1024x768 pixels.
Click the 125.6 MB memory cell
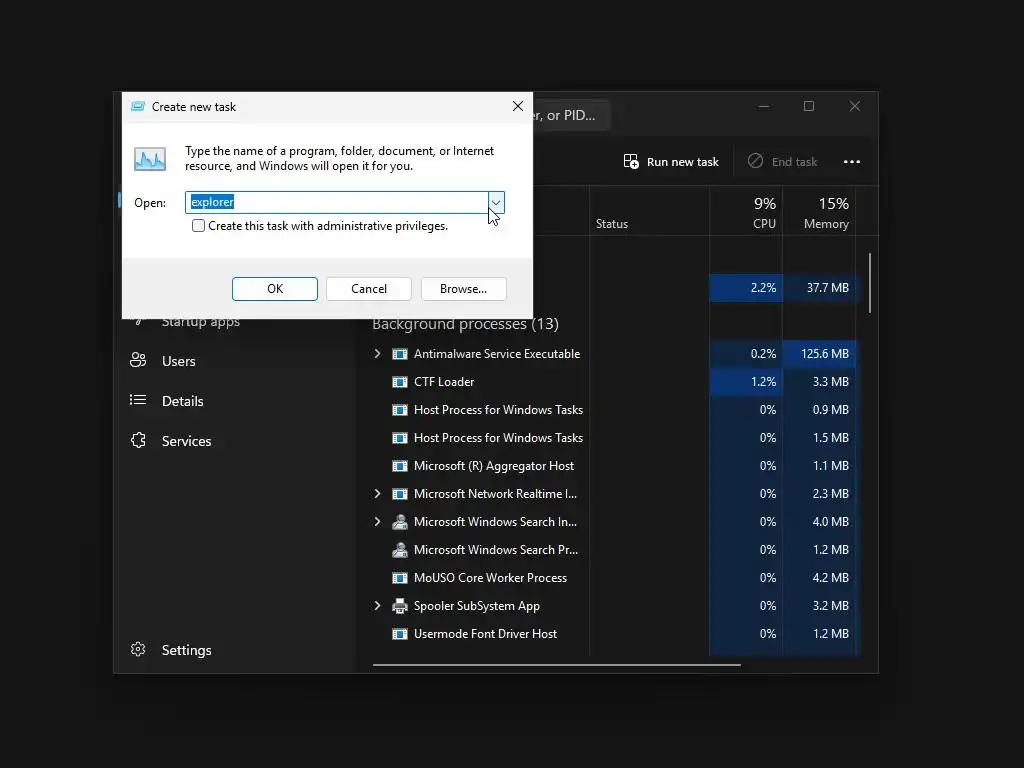point(820,353)
